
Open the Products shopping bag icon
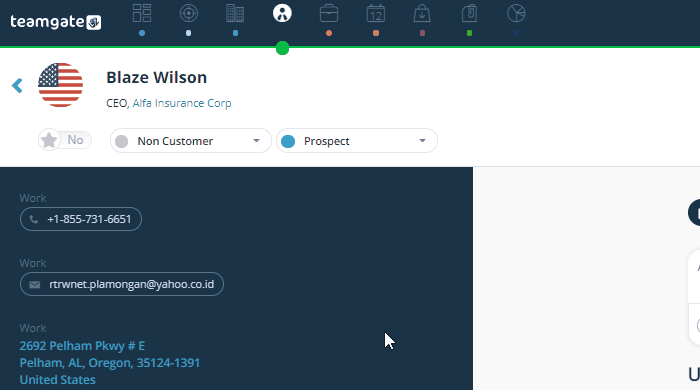coord(422,13)
